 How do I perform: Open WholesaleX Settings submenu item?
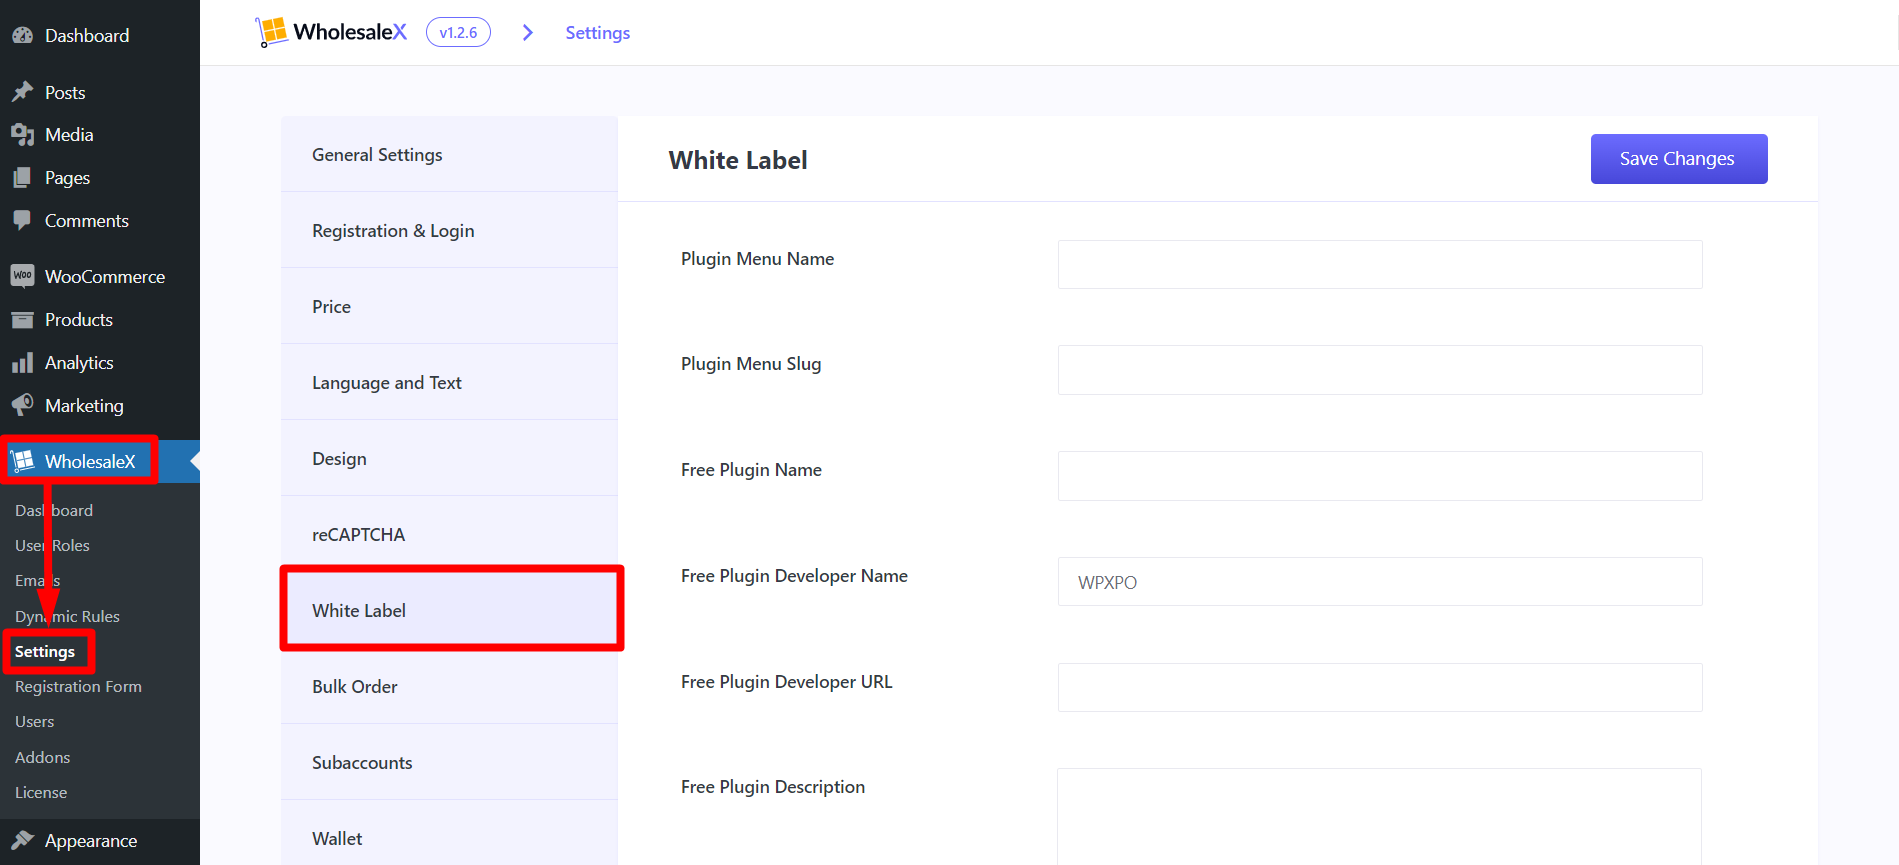point(45,651)
